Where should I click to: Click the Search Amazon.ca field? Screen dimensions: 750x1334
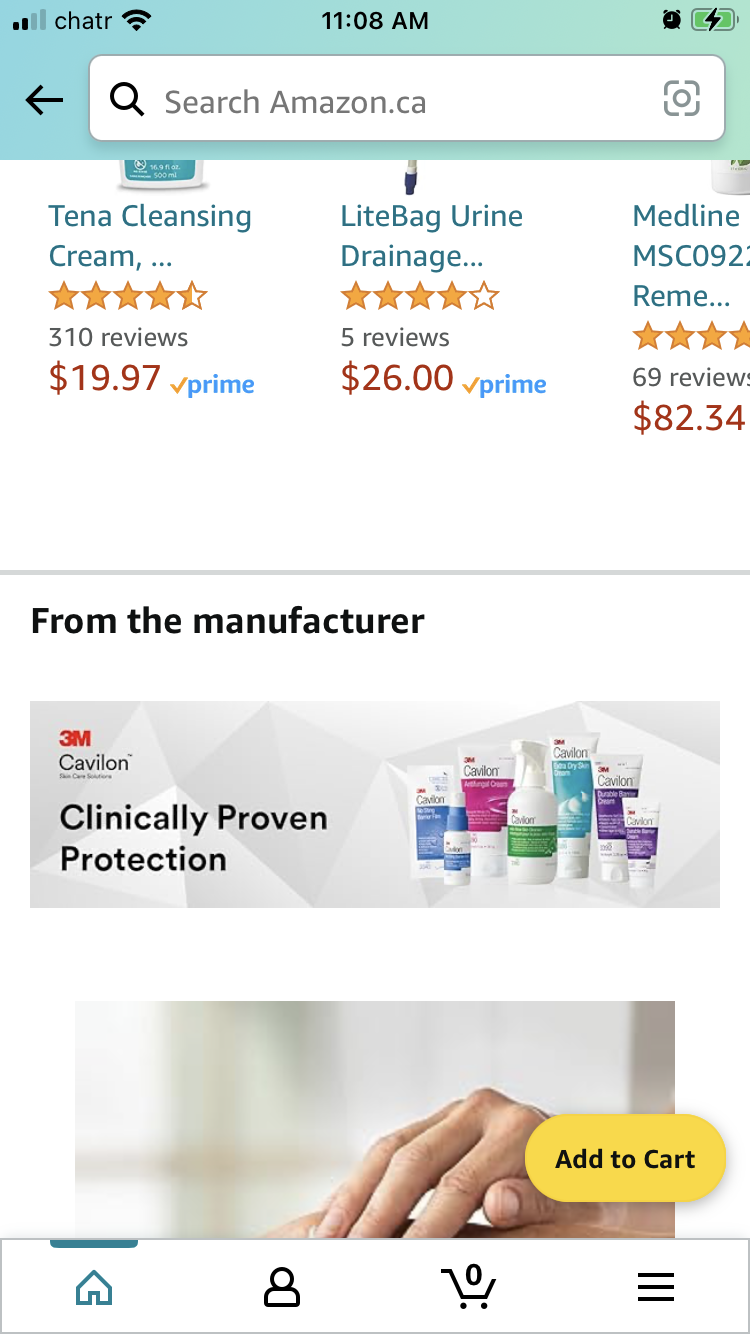coord(400,101)
